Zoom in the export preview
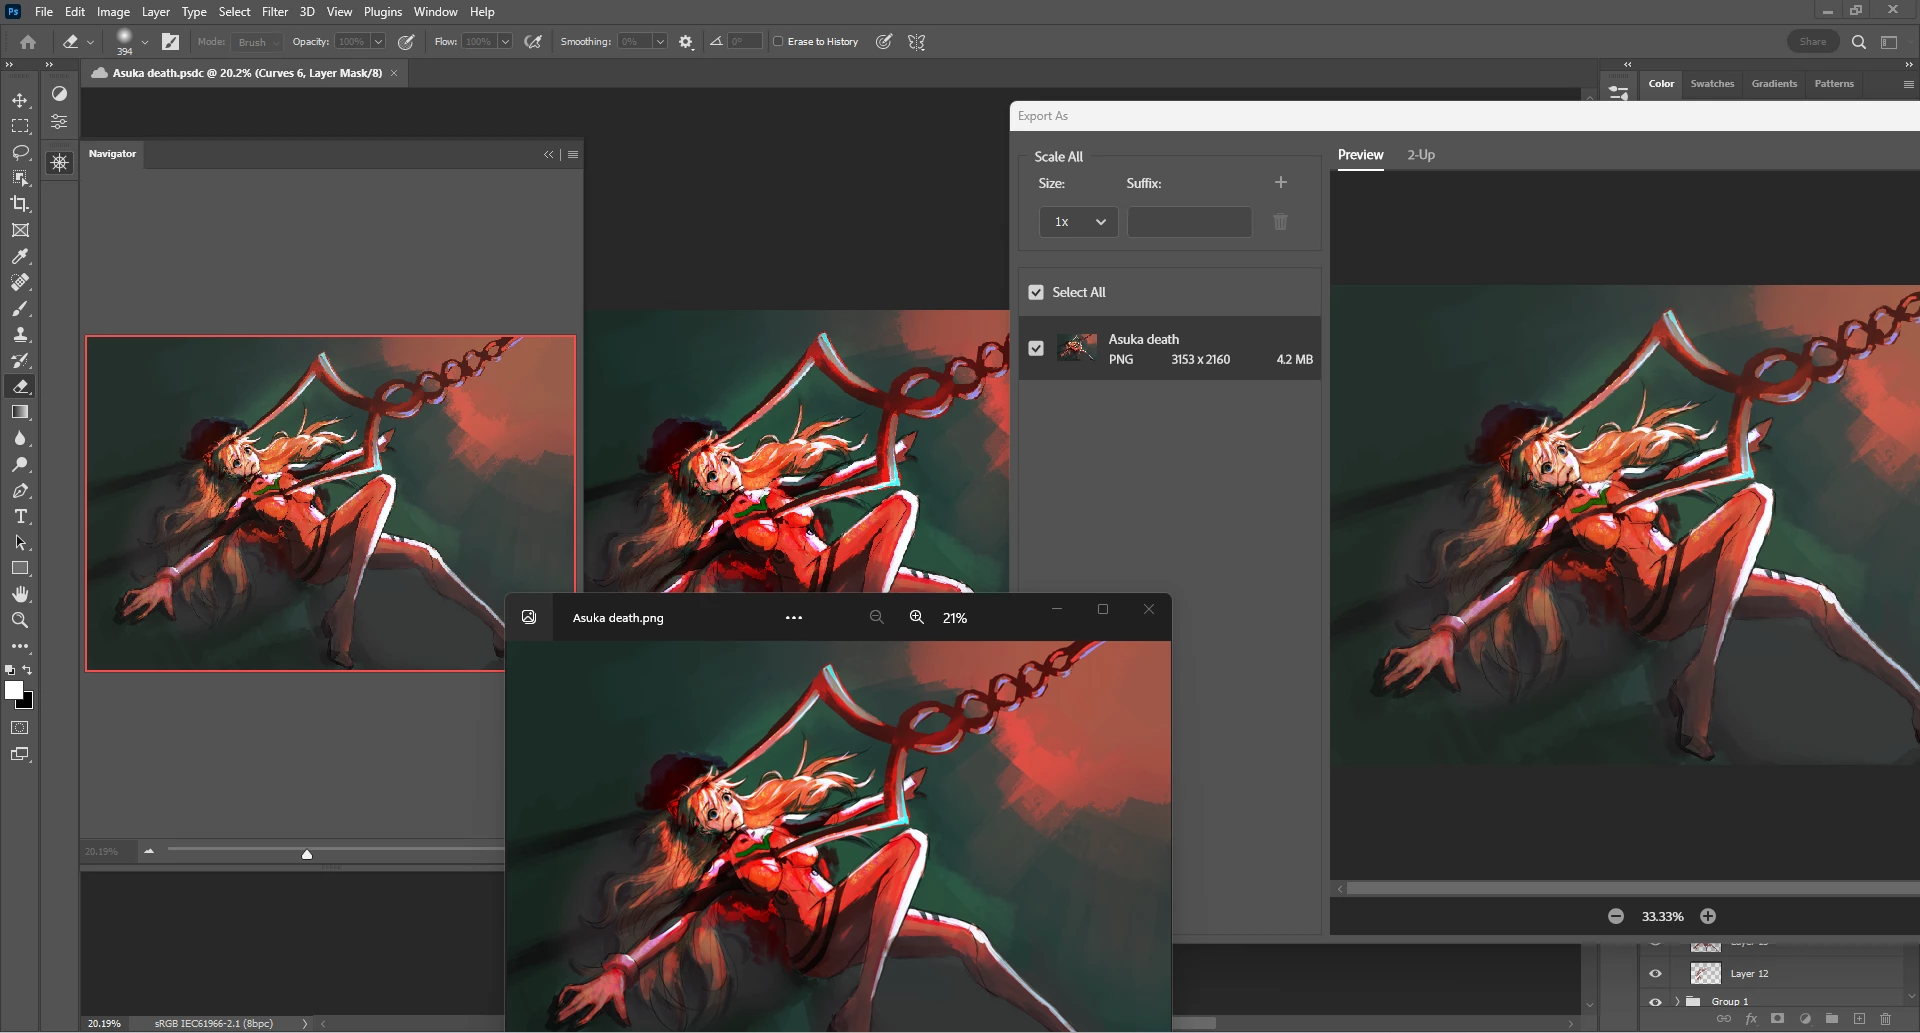Image resolution: width=1920 pixels, height=1033 pixels. (1708, 916)
